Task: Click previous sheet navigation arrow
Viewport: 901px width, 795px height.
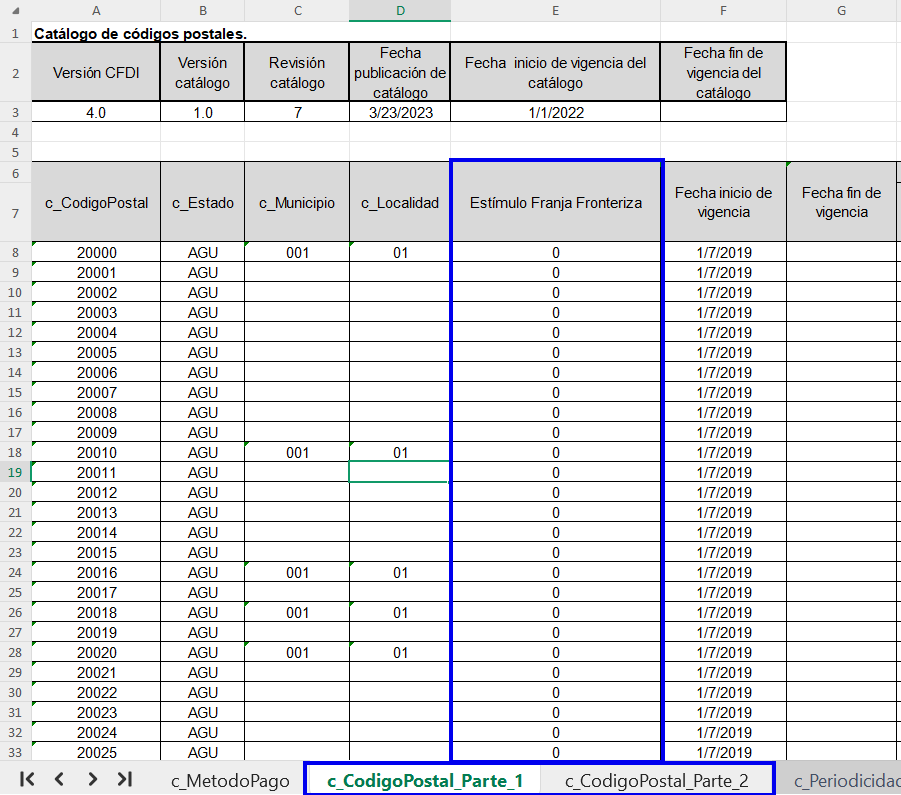Action: [x=59, y=779]
